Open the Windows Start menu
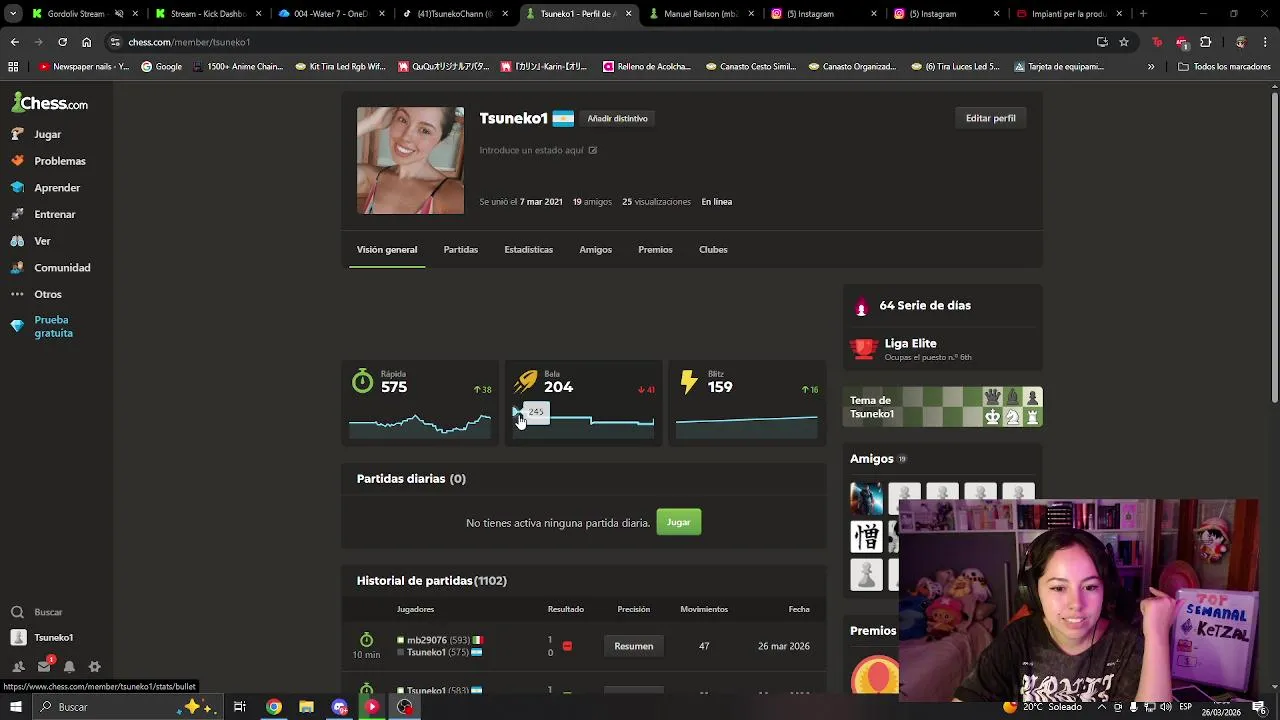1280x720 pixels. (x=15, y=707)
